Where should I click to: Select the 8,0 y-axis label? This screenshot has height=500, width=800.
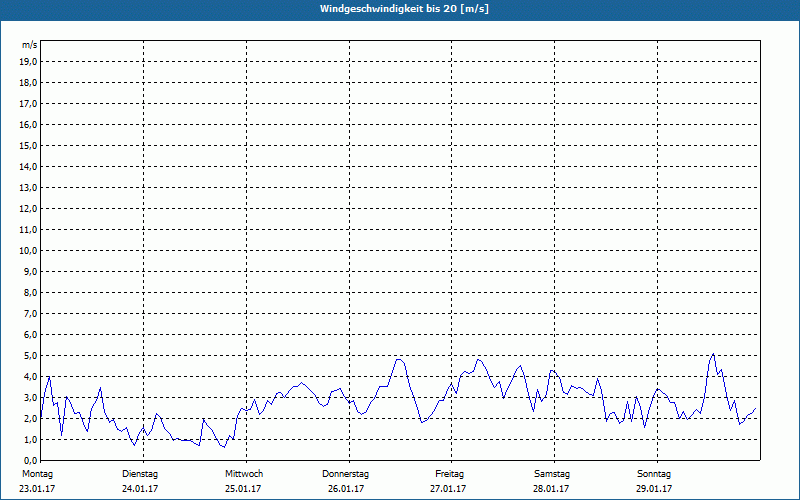[30, 292]
